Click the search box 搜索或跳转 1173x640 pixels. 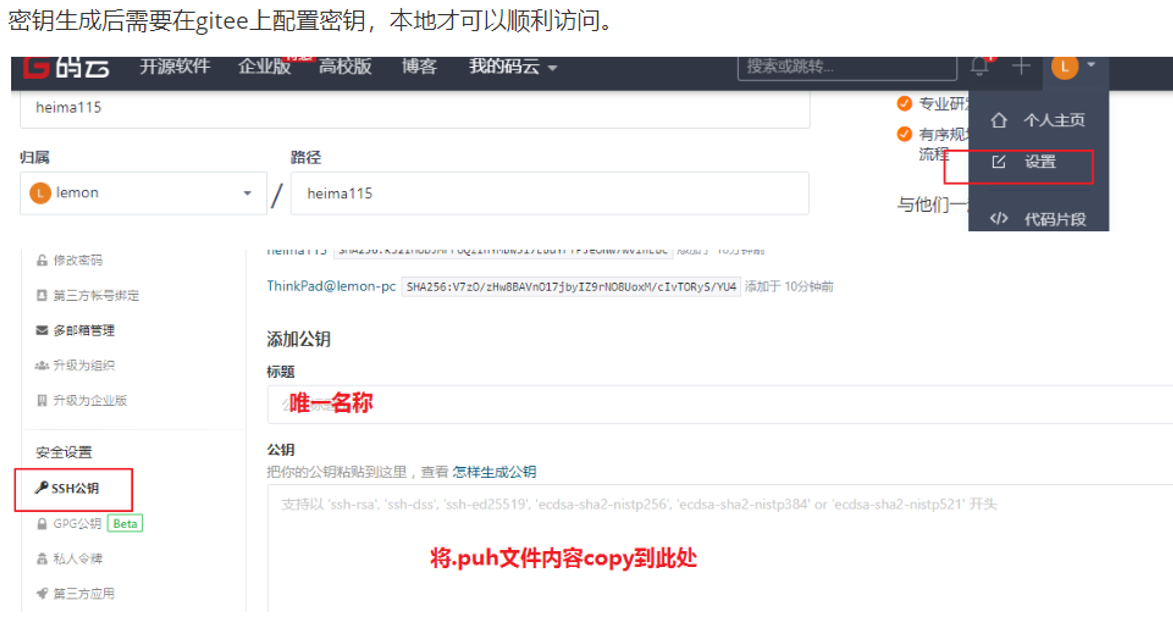click(x=847, y=67)
